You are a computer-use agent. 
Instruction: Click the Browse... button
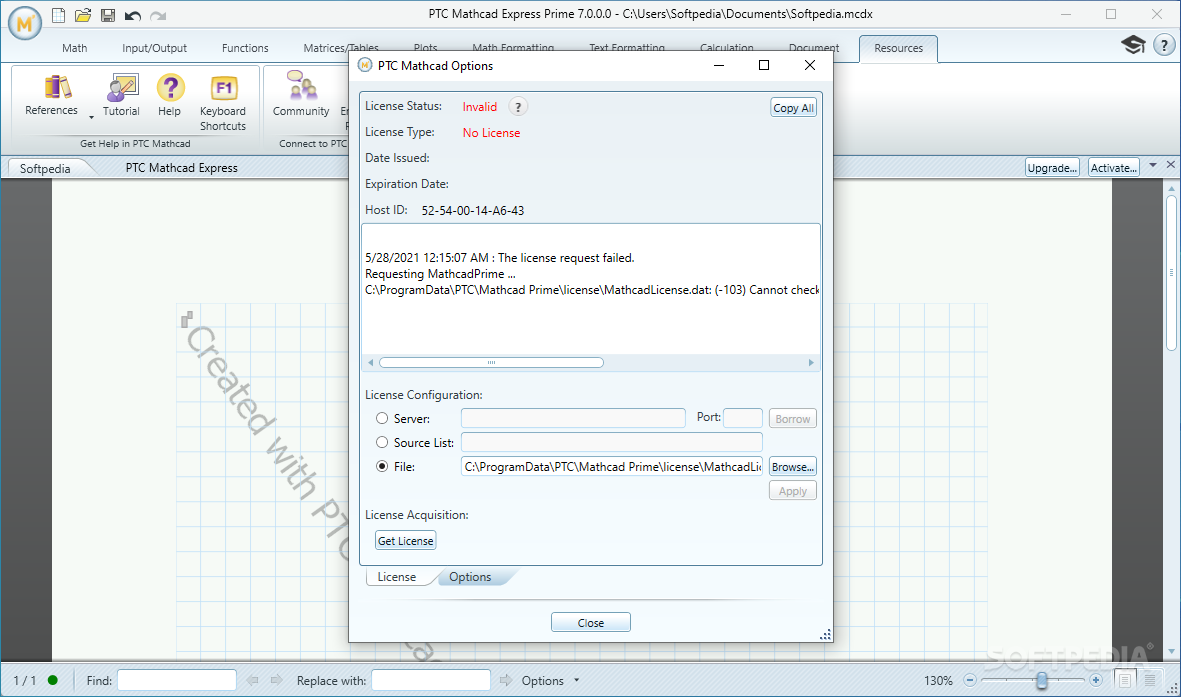pyautogui.click(x=793, y=467)
